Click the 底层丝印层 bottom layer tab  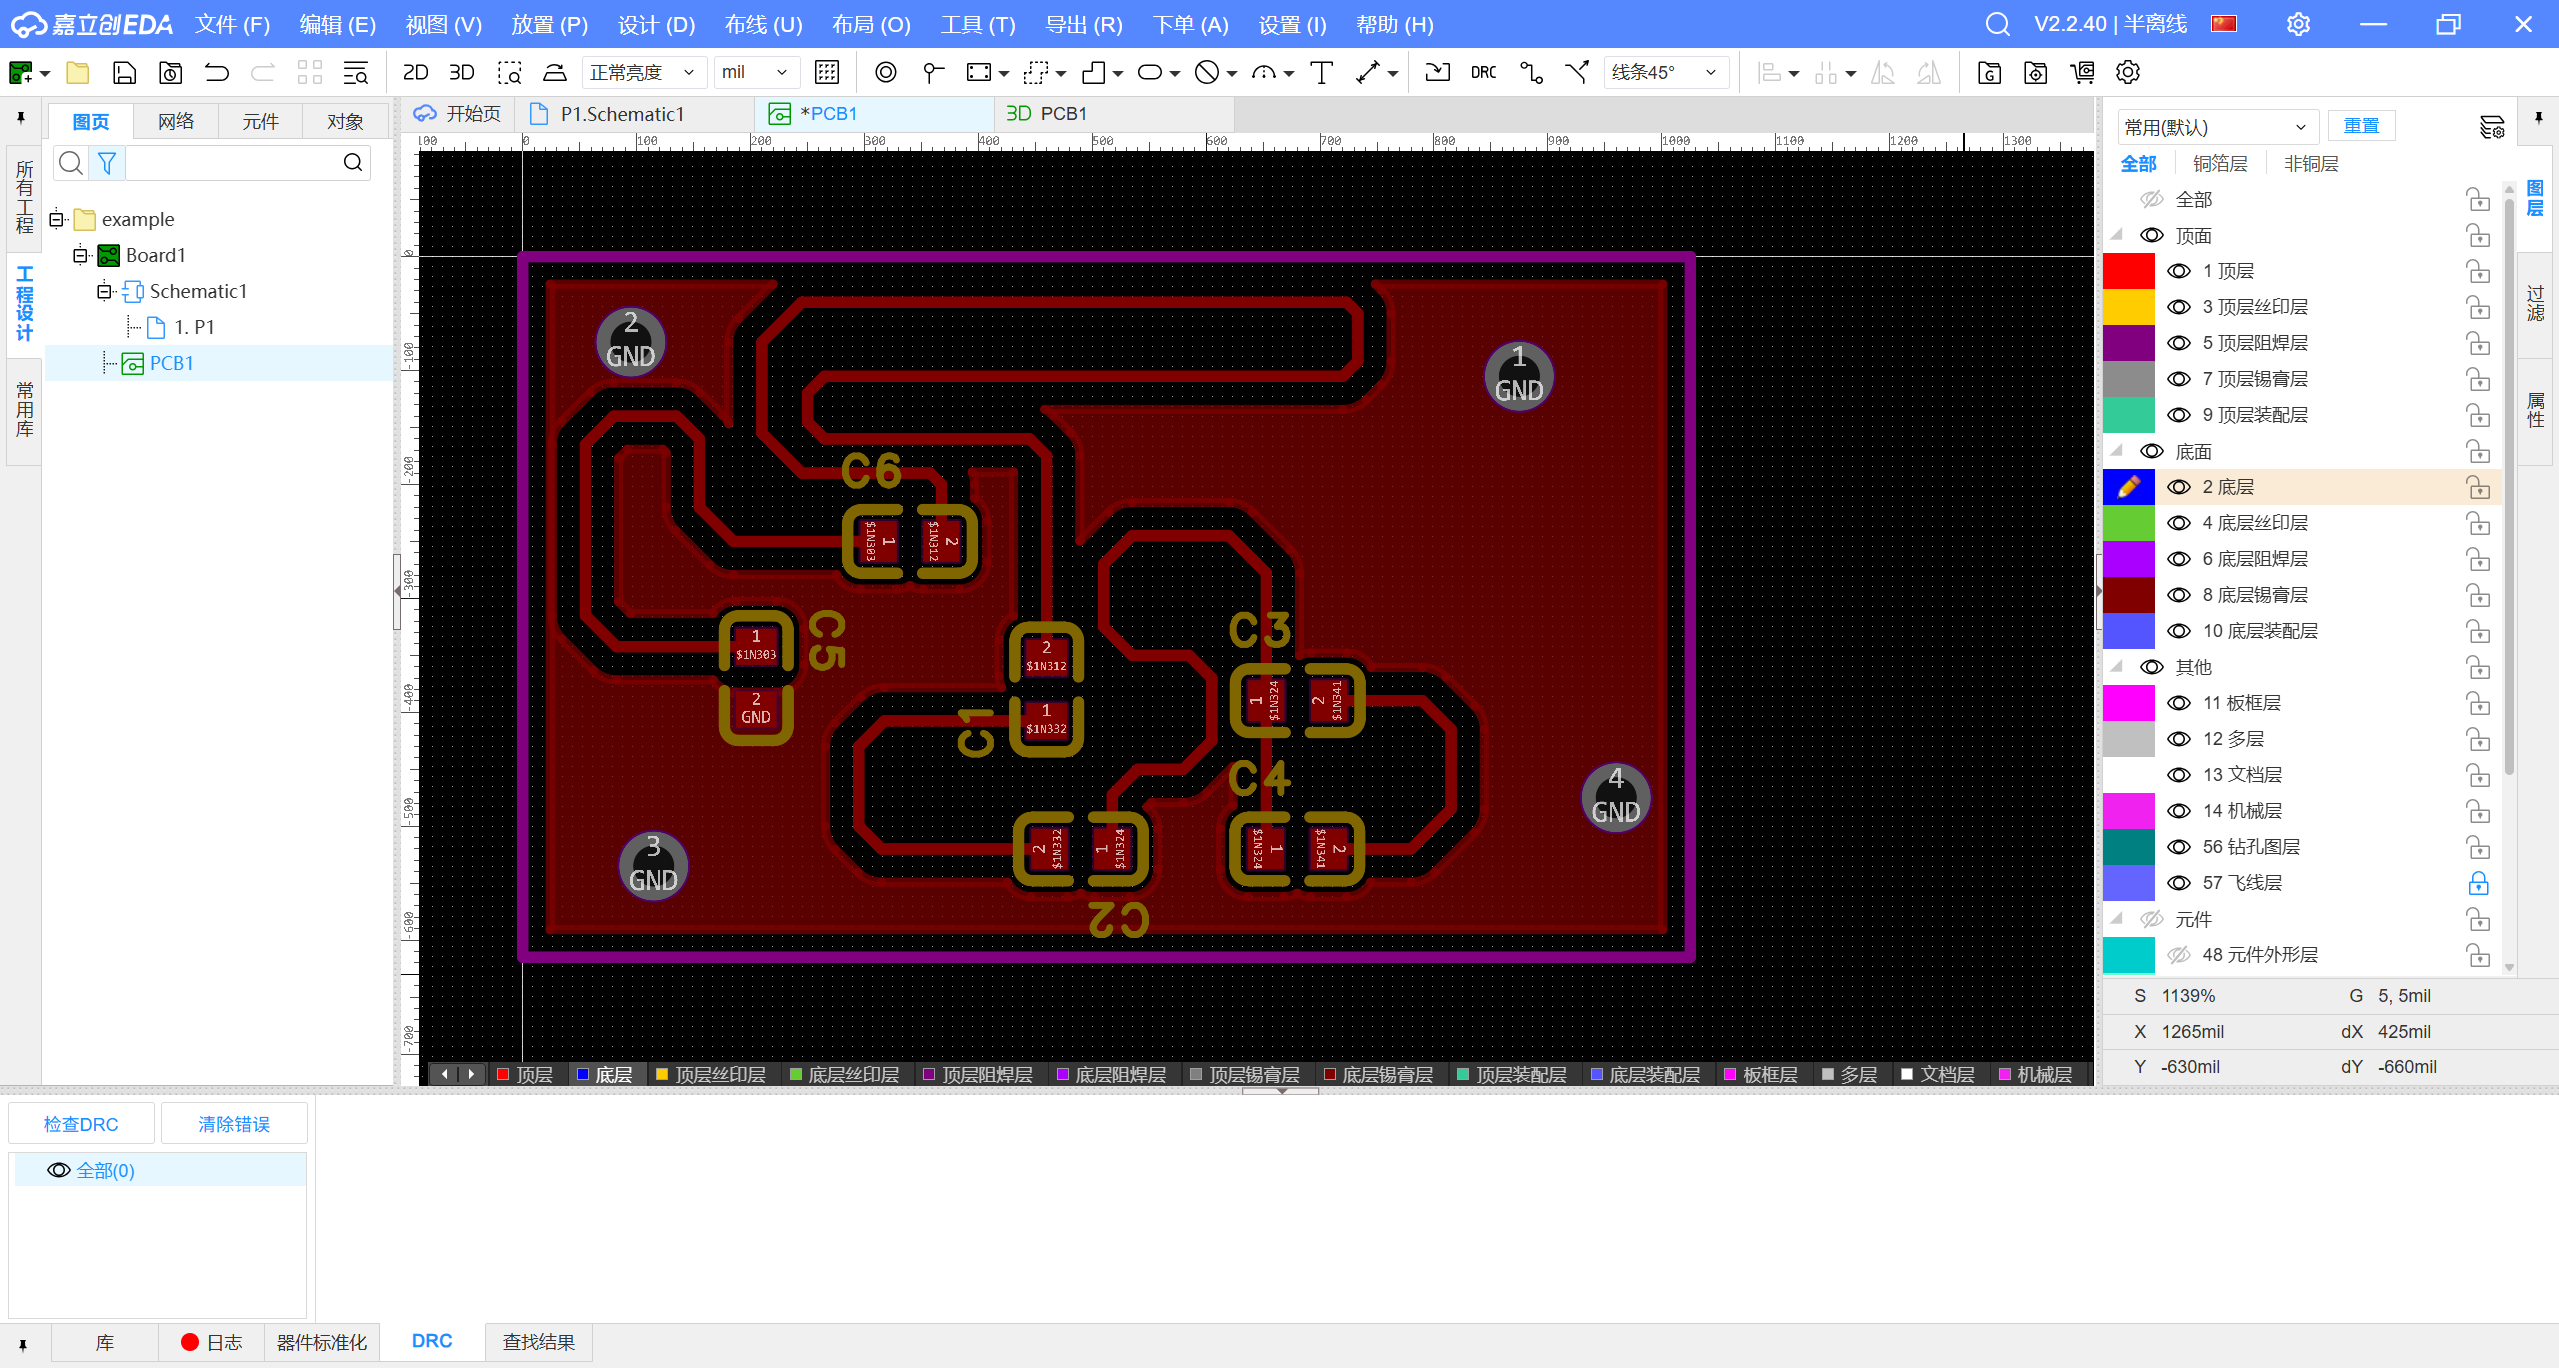(845, 1074)
